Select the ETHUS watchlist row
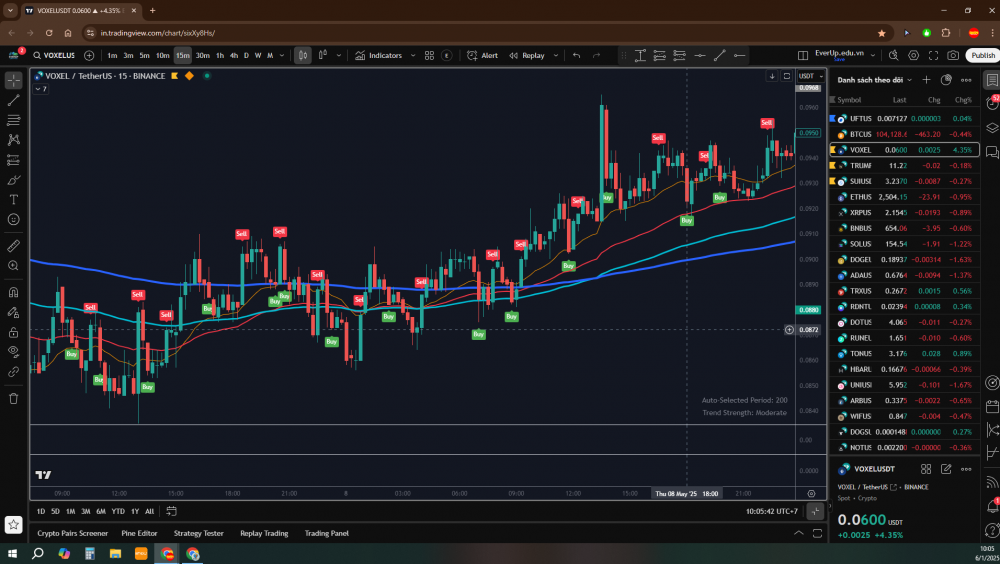 pos(904,197)
